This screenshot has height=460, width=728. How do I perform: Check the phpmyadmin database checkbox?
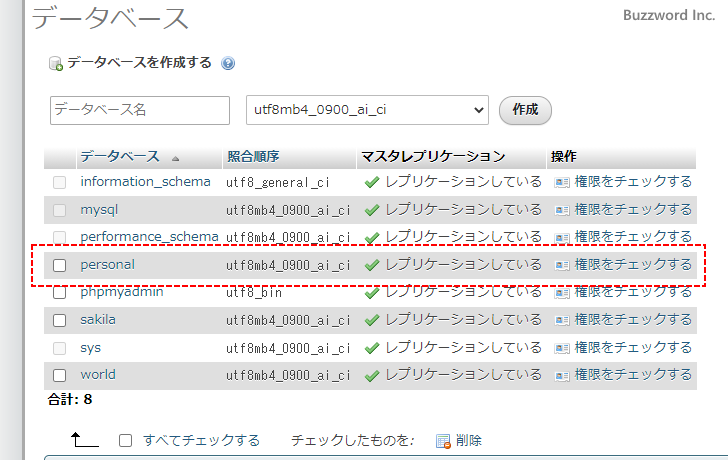(59, 293)
